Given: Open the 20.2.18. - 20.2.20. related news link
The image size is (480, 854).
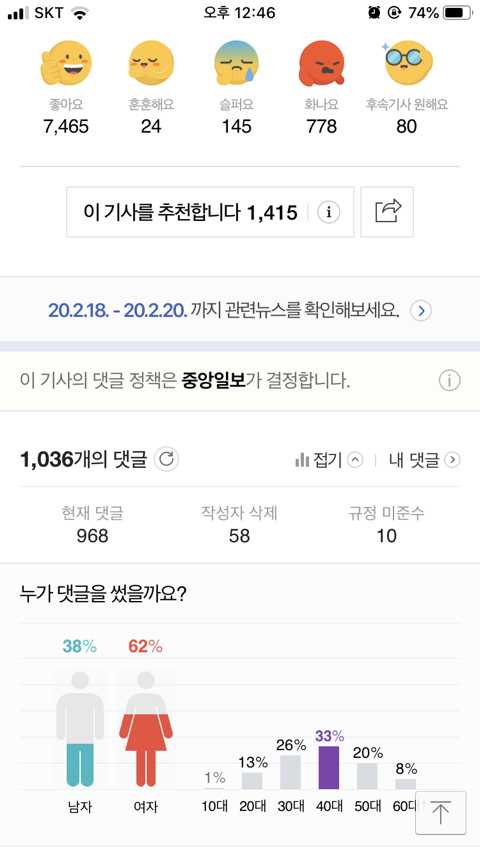Looking at the screenshot, I should (x=118, y=310).
